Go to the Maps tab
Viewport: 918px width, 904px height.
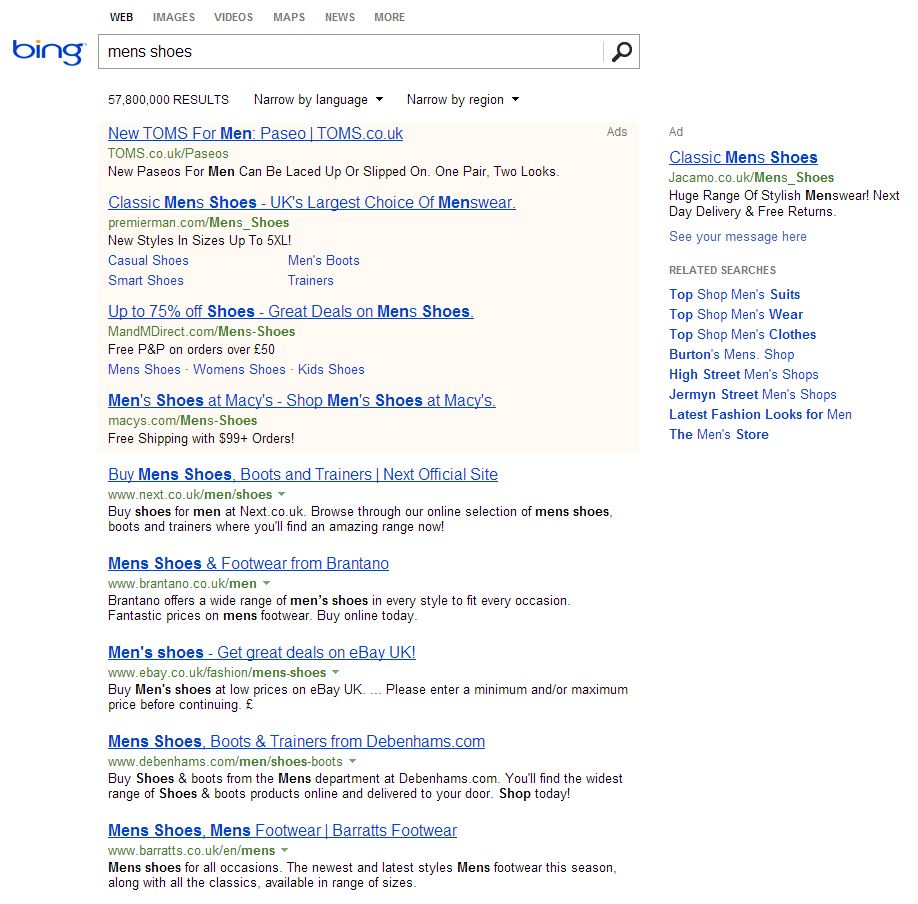click(x=289, y=17)
